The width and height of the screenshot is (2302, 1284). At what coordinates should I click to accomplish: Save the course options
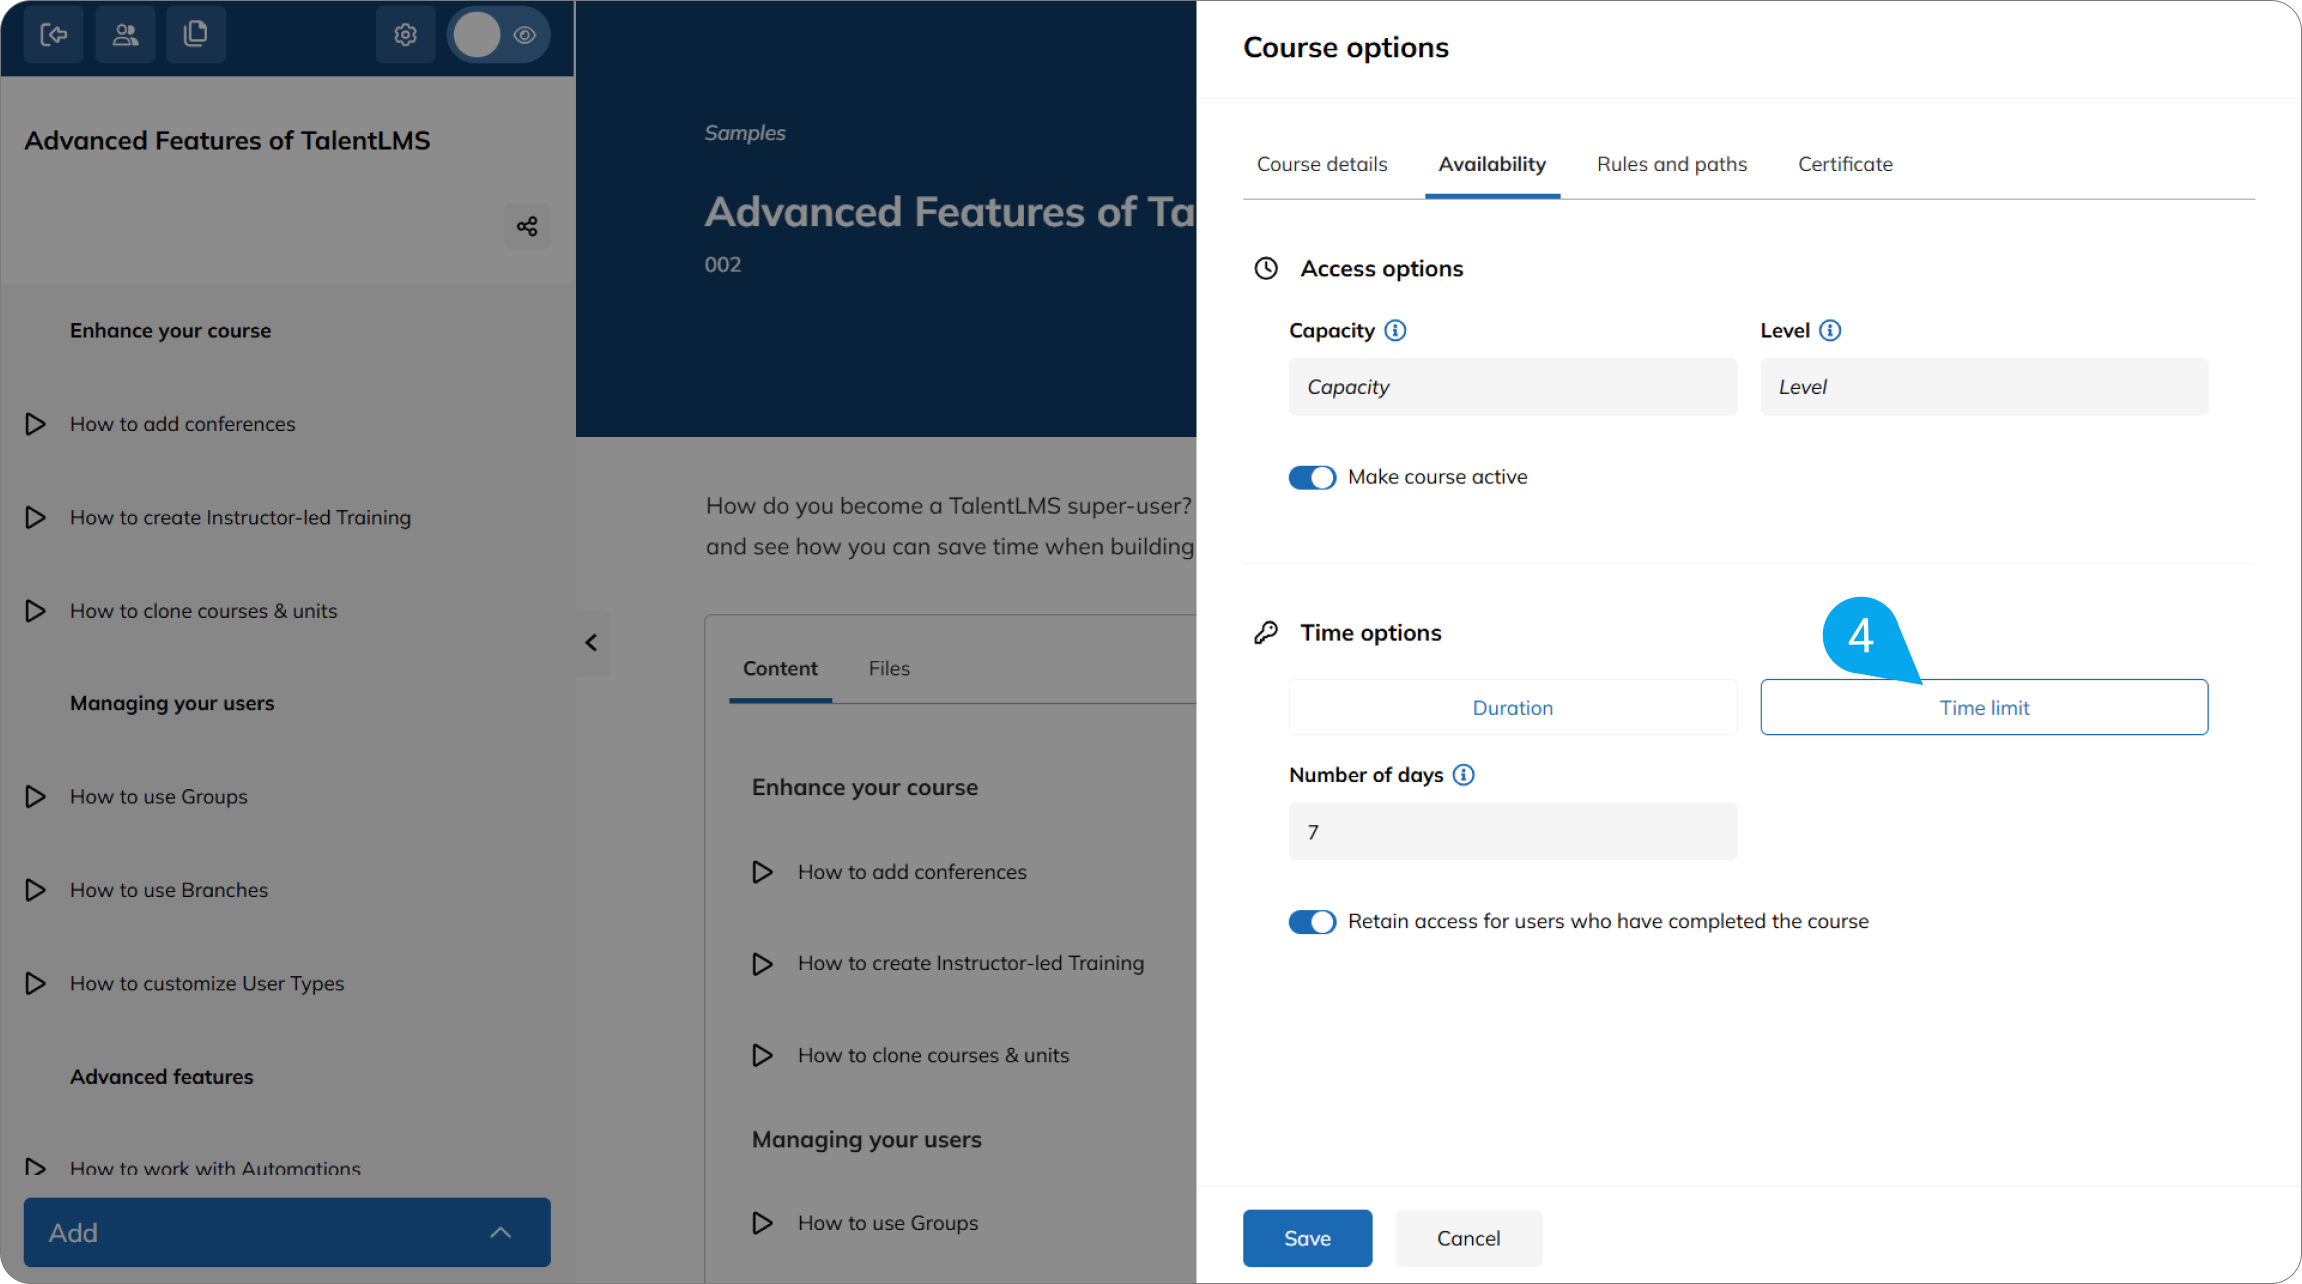pyautogui.click(x=1307, y=1238)
